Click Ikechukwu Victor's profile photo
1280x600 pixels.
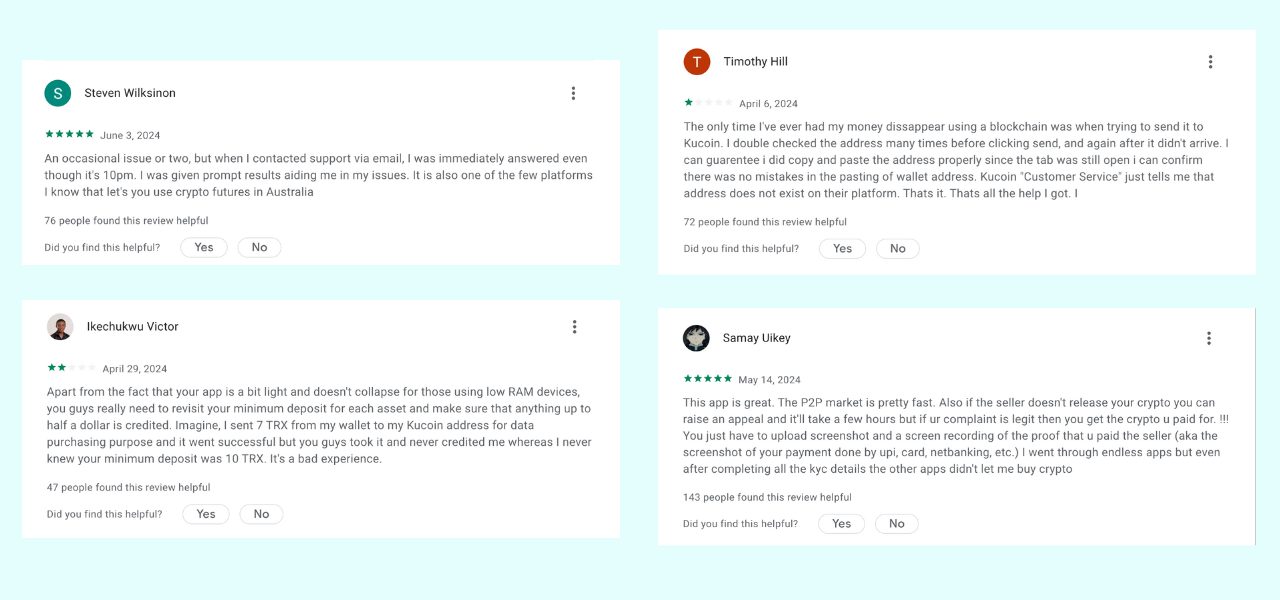coord(60,327)
